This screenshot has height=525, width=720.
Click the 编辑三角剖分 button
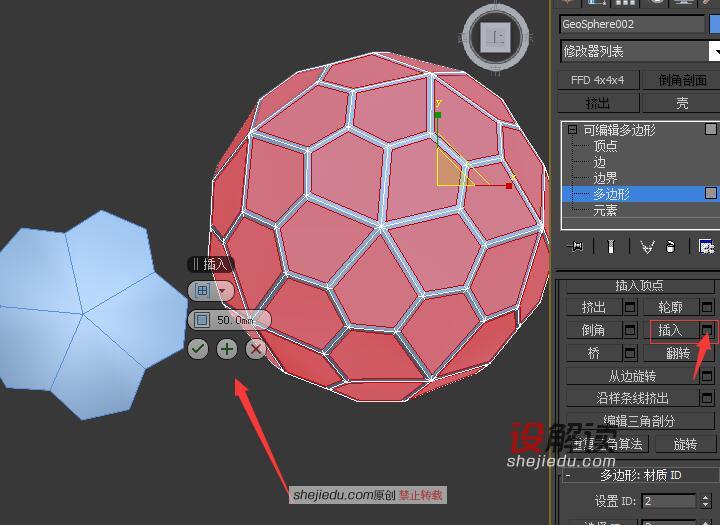(640, 421)
